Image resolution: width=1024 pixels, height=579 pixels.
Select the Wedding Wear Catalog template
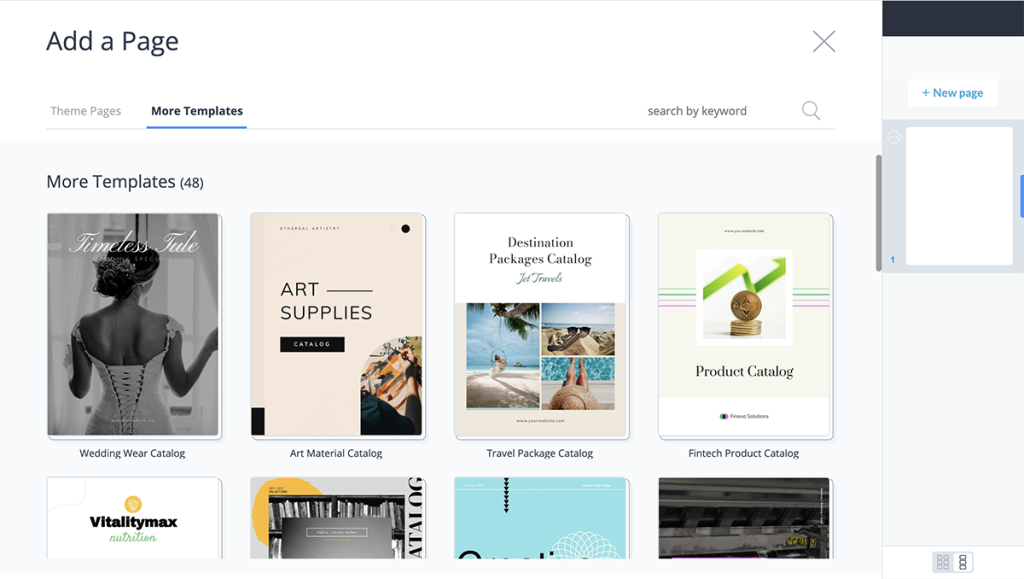[x=133, y=324]
